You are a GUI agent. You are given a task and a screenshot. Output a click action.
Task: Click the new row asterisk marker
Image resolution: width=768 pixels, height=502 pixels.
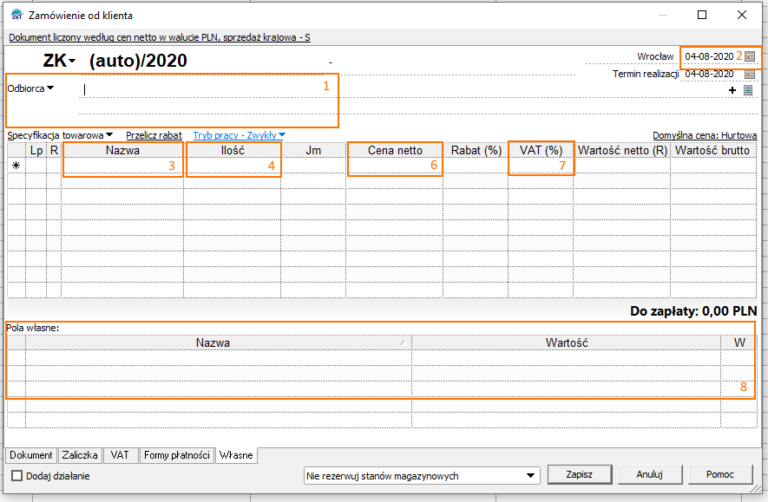(x=16, y=166)
